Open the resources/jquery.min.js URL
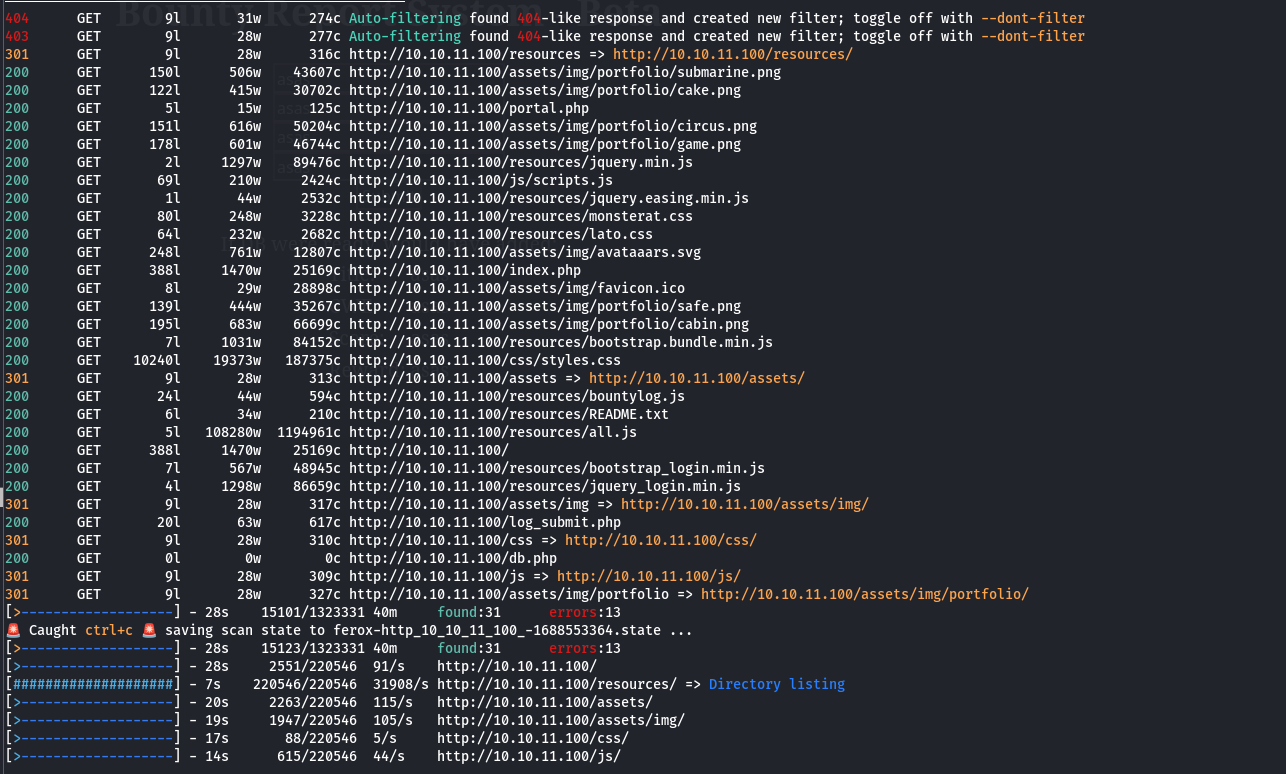This screenshot has width=1286, height=774. point(521,162)
